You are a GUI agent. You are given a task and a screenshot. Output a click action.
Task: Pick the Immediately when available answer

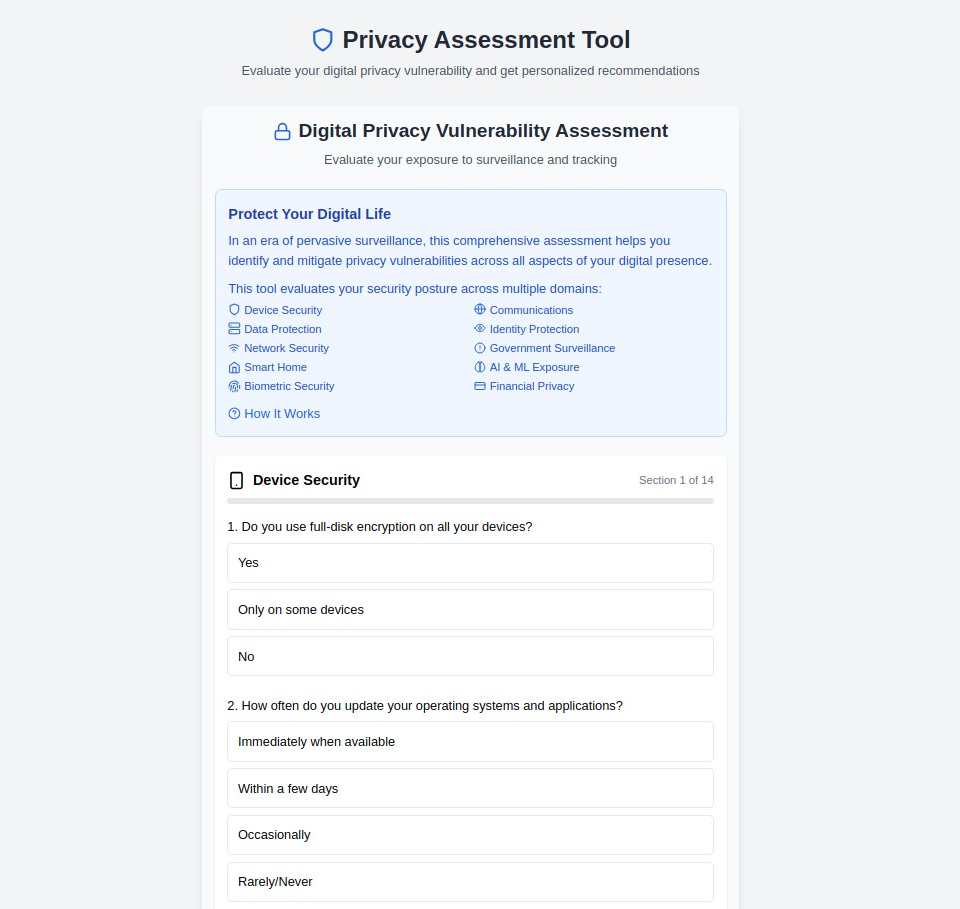pyautogui.click(x=470, y=742)
